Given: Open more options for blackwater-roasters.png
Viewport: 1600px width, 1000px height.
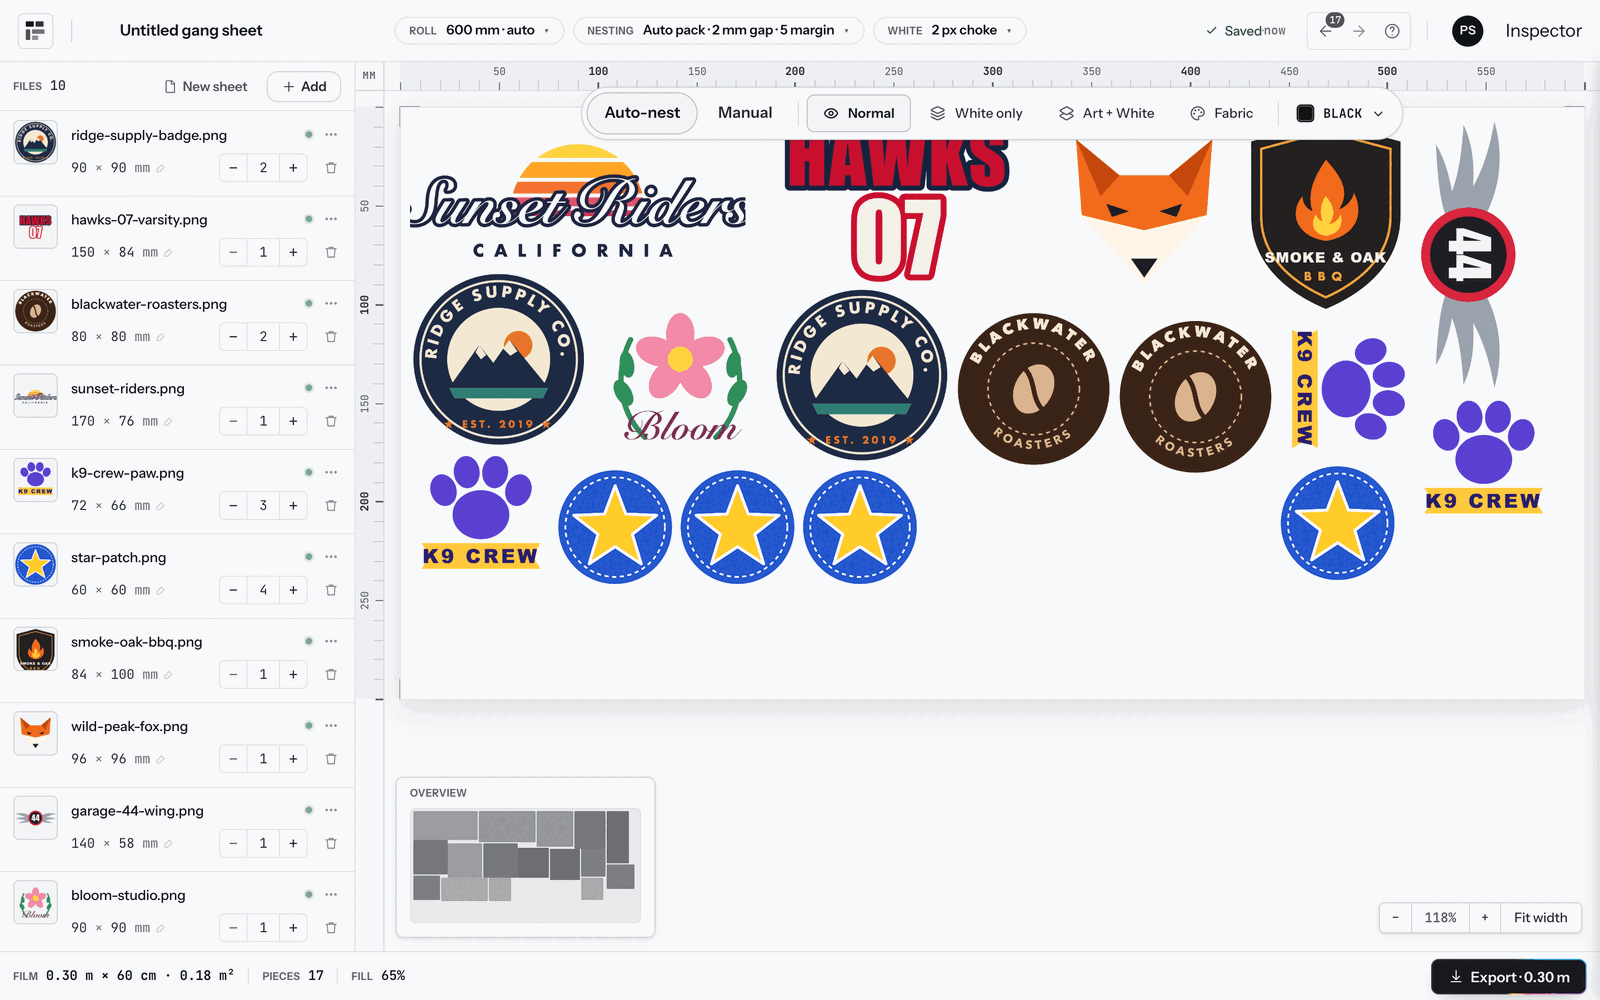Looking at the screenshot, I should [331, 303].
